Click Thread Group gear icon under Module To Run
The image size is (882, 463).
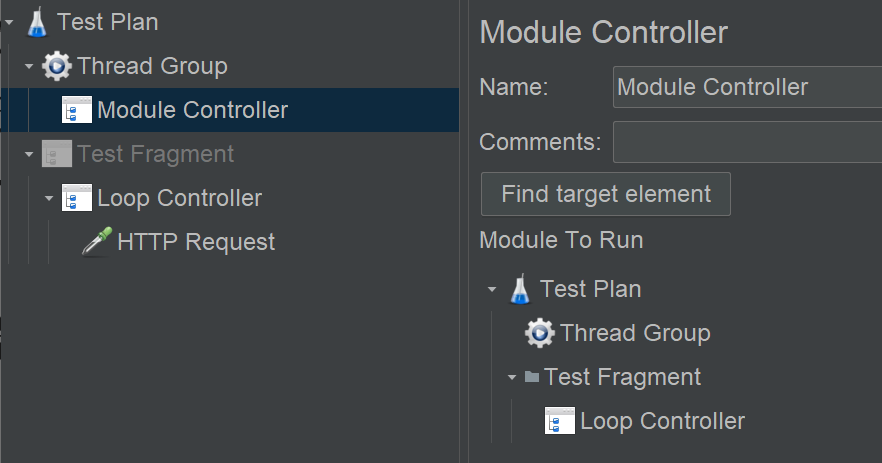[539, 333]
